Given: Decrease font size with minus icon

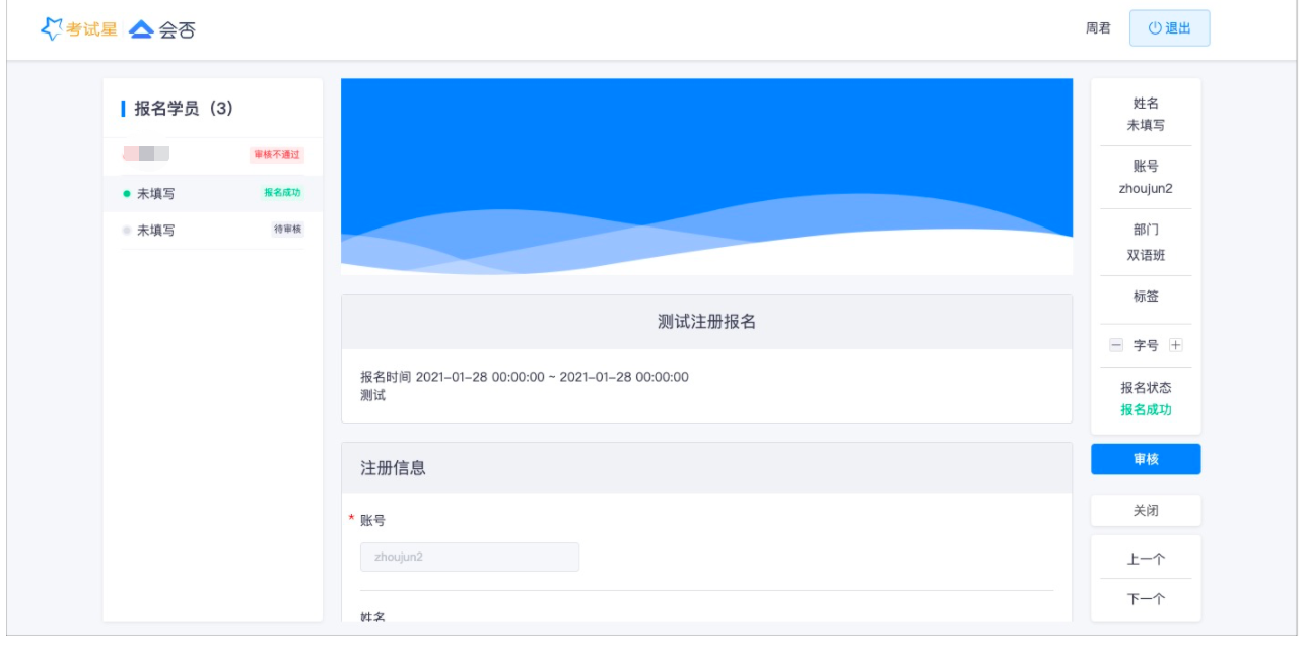Looking at the screenshot, I should click(1116, 345).
